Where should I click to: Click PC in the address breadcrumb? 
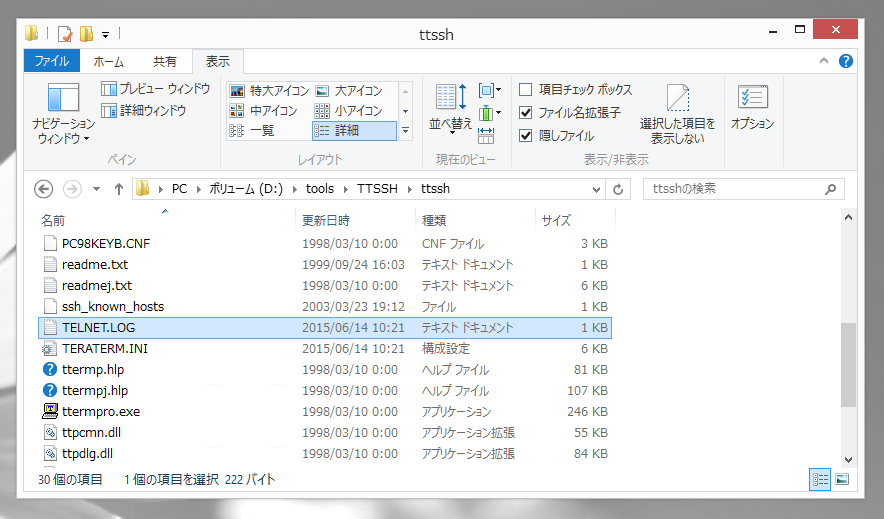[x=179, y=189]
